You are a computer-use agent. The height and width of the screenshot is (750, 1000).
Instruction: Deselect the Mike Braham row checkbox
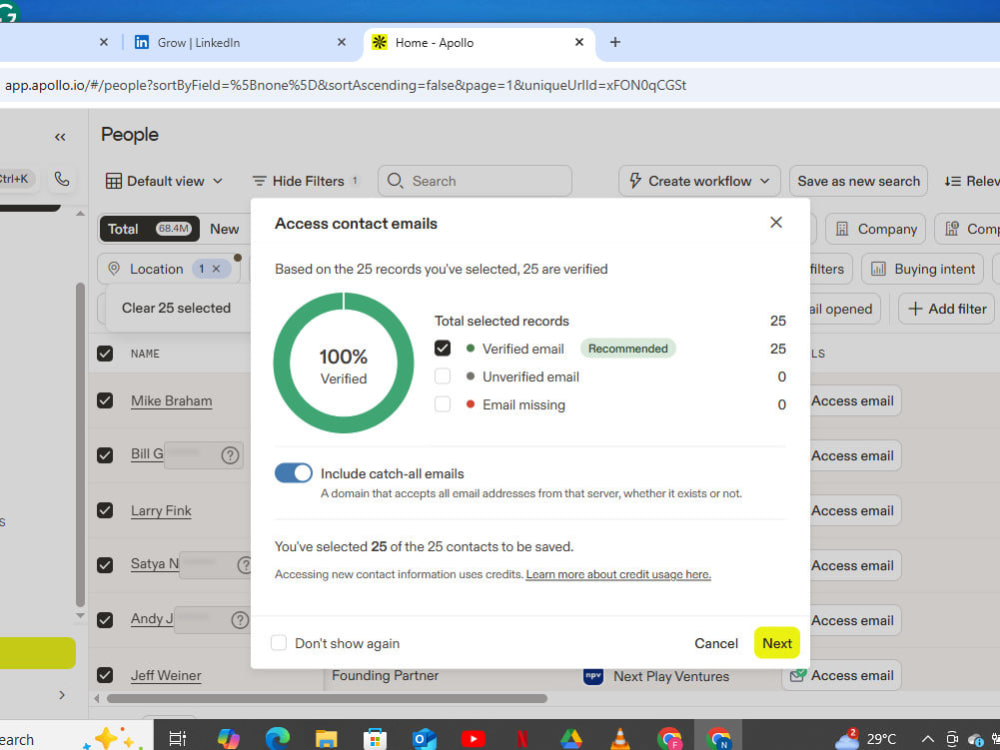105,401
